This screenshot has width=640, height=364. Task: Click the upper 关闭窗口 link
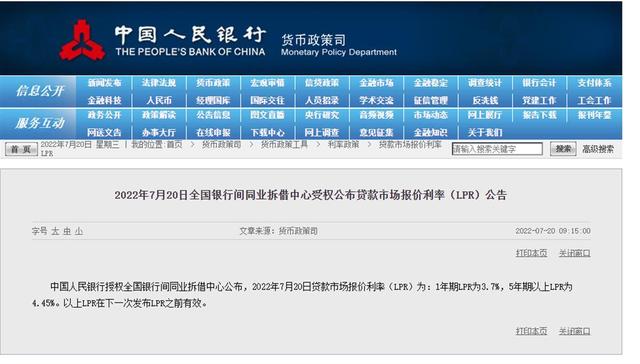point(574,253)
